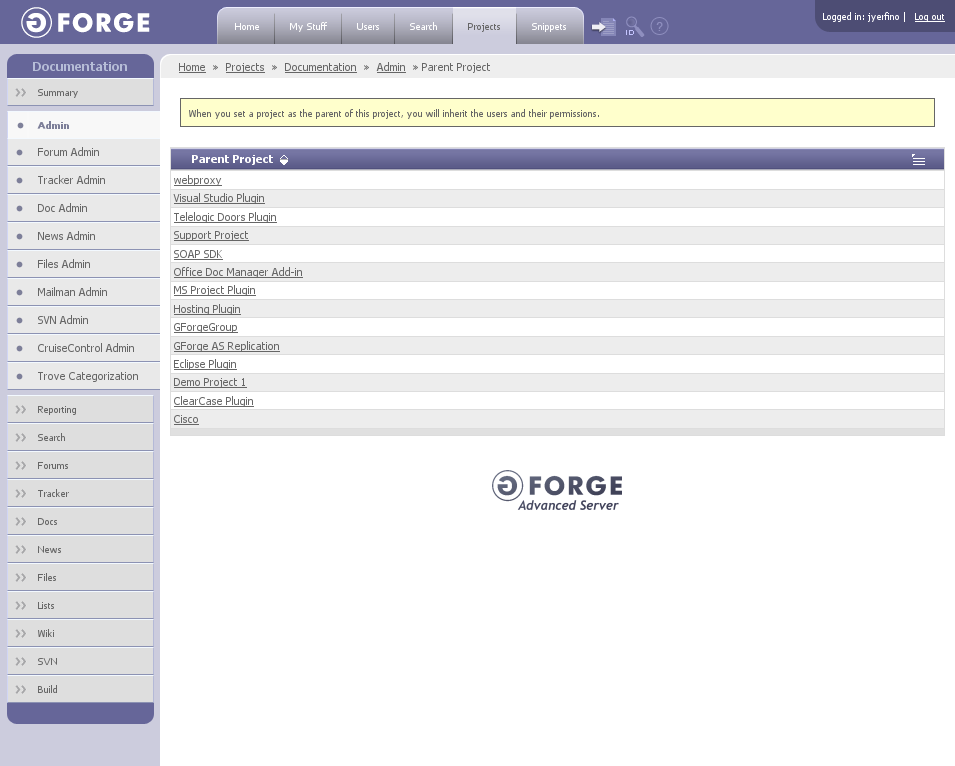Choose SOAP SDK as parent project
Image resolution: width=955 pixels, height=766 pixels.
pyautogui.click(x=198, y=254)
